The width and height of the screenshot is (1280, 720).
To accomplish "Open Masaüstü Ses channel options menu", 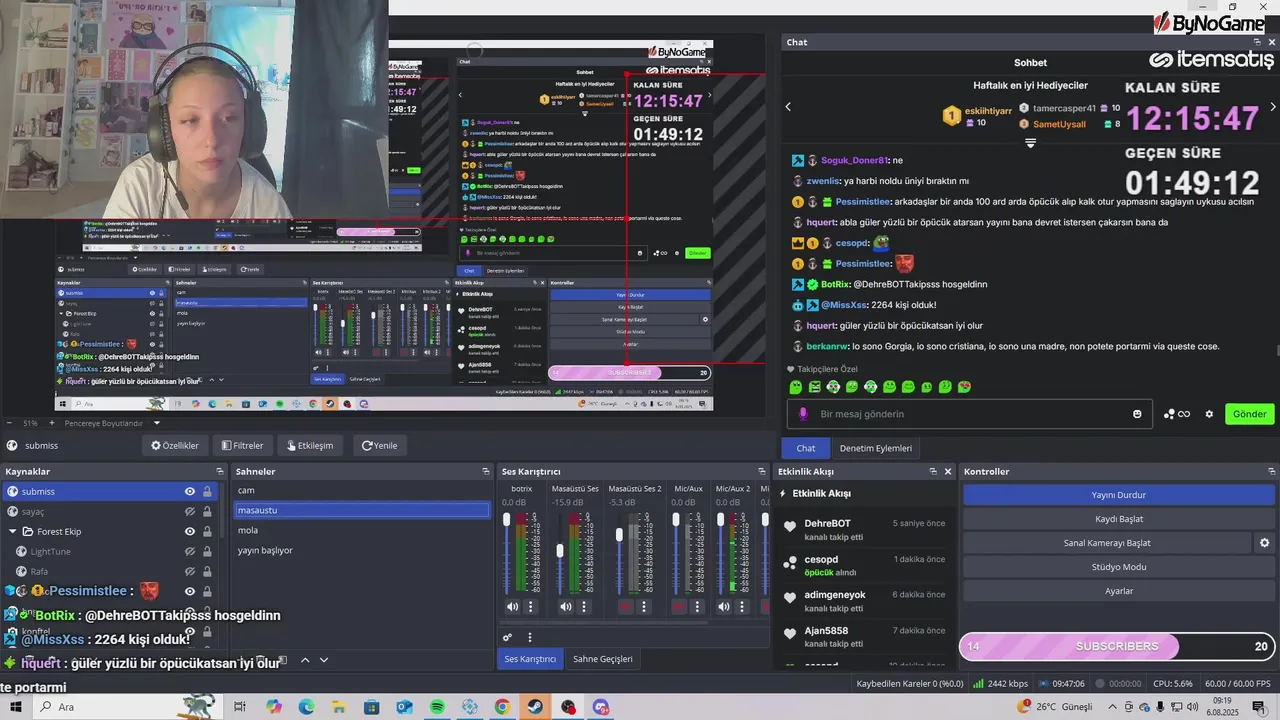I will (x=584, y=606).
